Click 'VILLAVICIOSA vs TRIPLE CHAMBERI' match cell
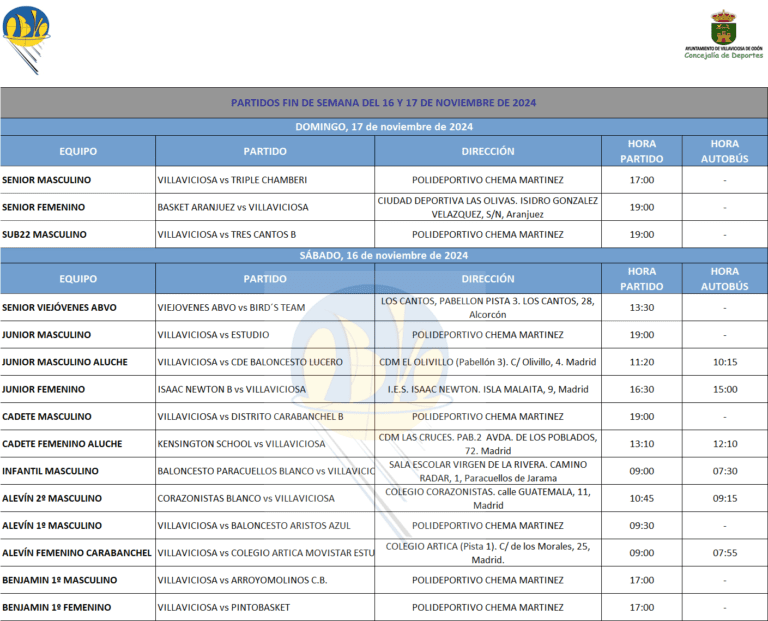Screen dimensions: 768x621 pos(265,180)
